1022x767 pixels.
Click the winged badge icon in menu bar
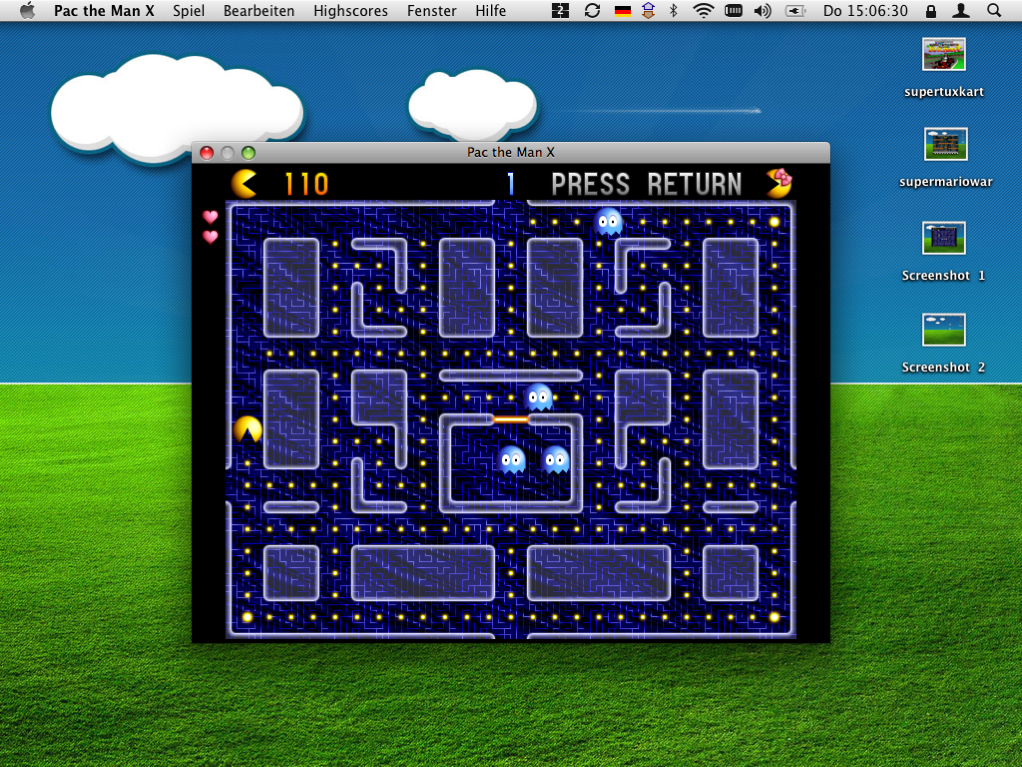tap(648, 10)
